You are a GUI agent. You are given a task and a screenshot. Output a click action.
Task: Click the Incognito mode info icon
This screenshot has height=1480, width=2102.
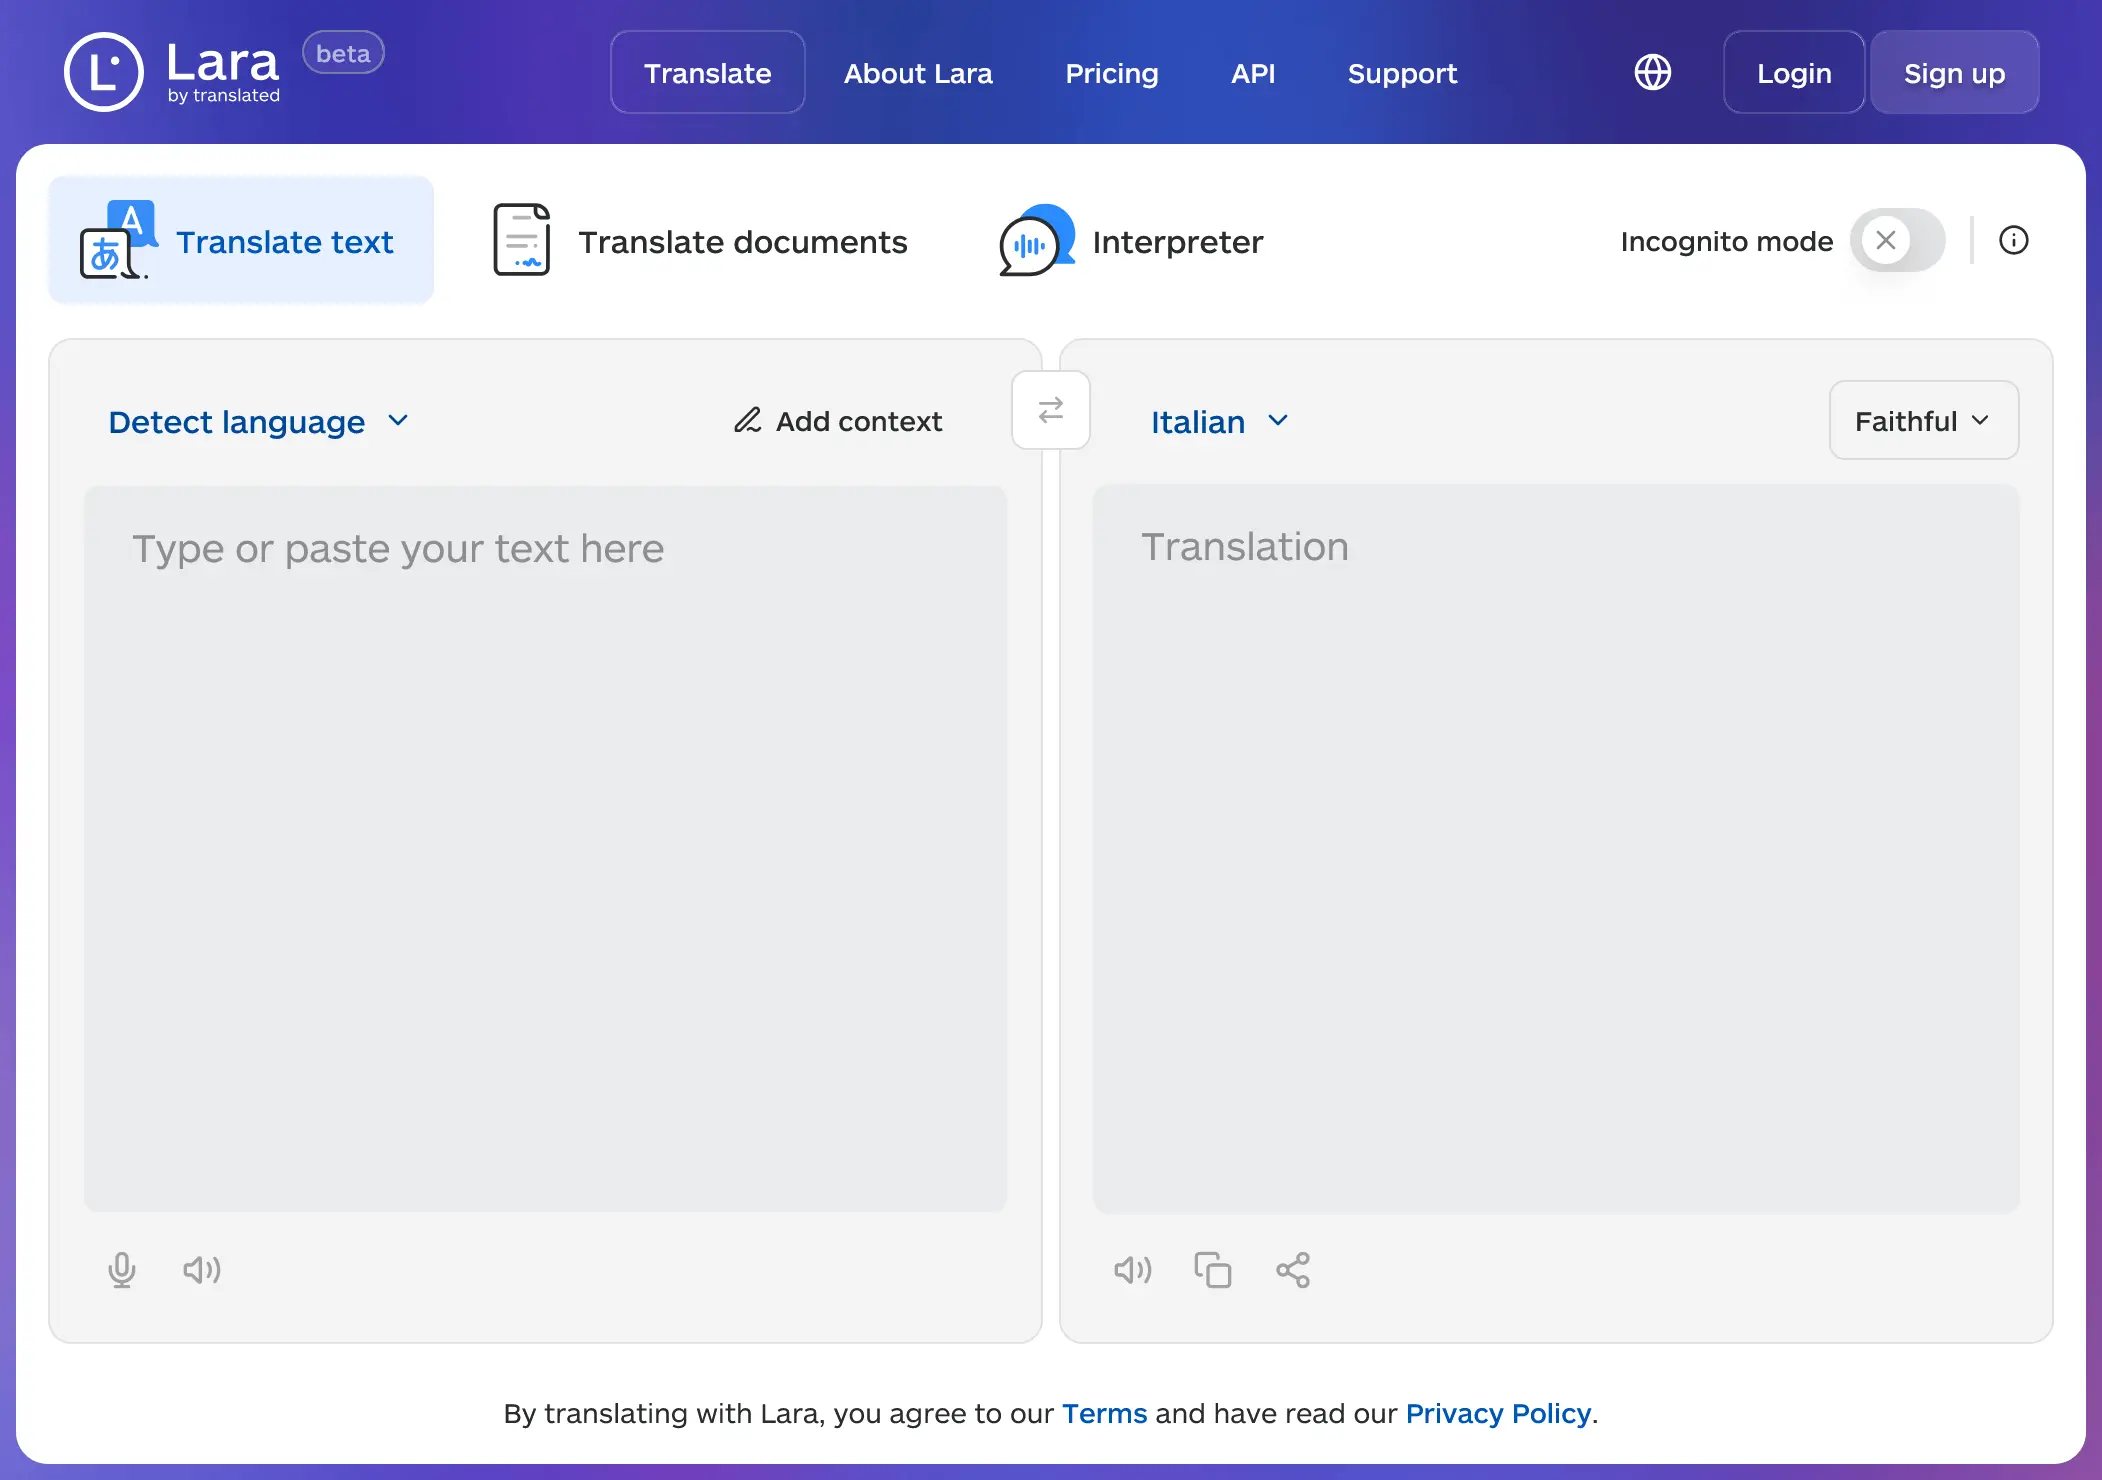[2013, 240]
